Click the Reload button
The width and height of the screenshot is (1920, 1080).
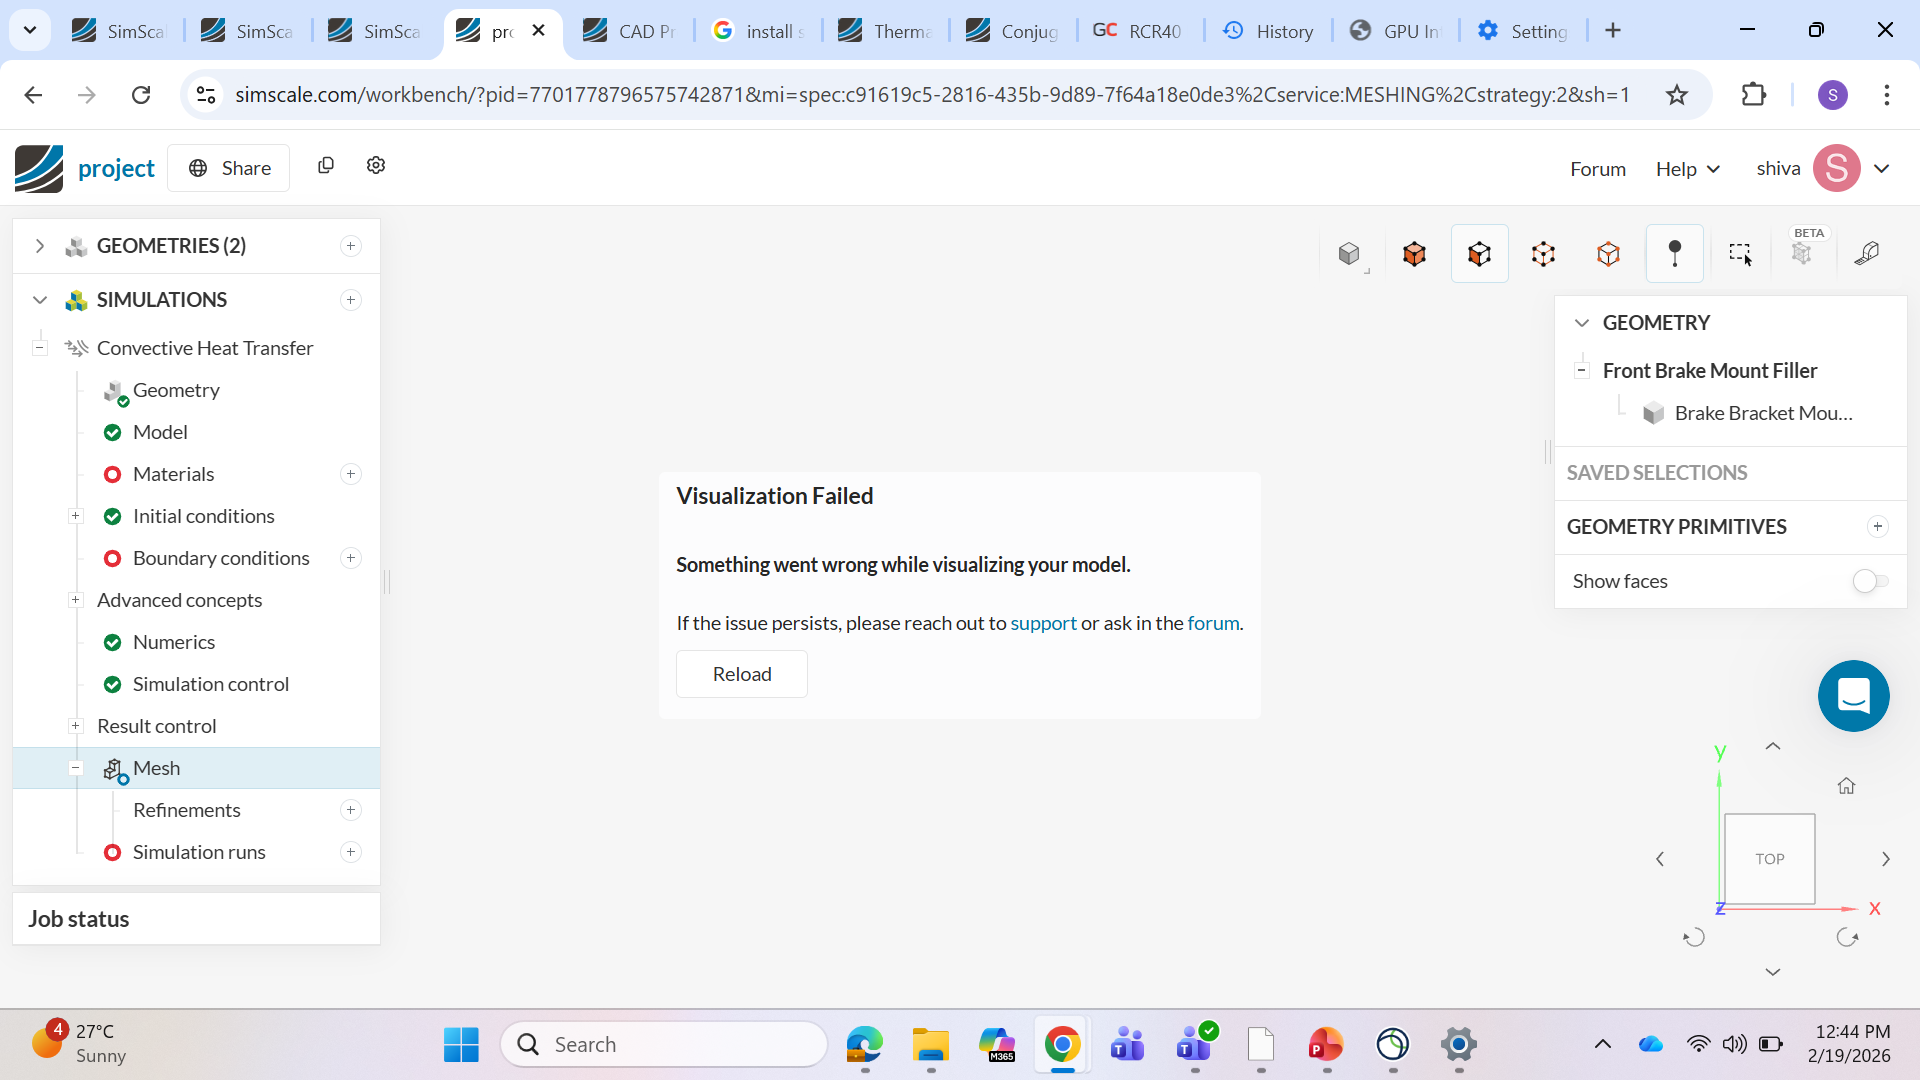(741, 674)
